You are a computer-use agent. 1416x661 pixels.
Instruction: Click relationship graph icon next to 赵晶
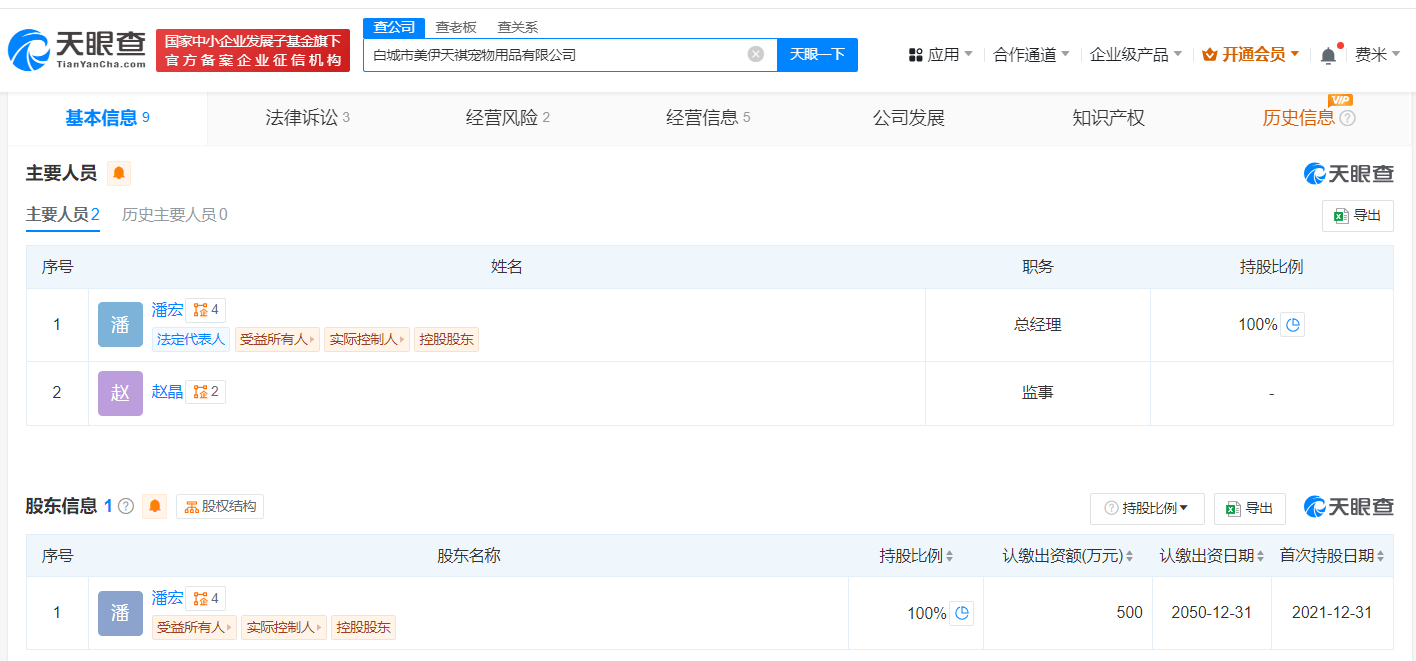point(205,392)
